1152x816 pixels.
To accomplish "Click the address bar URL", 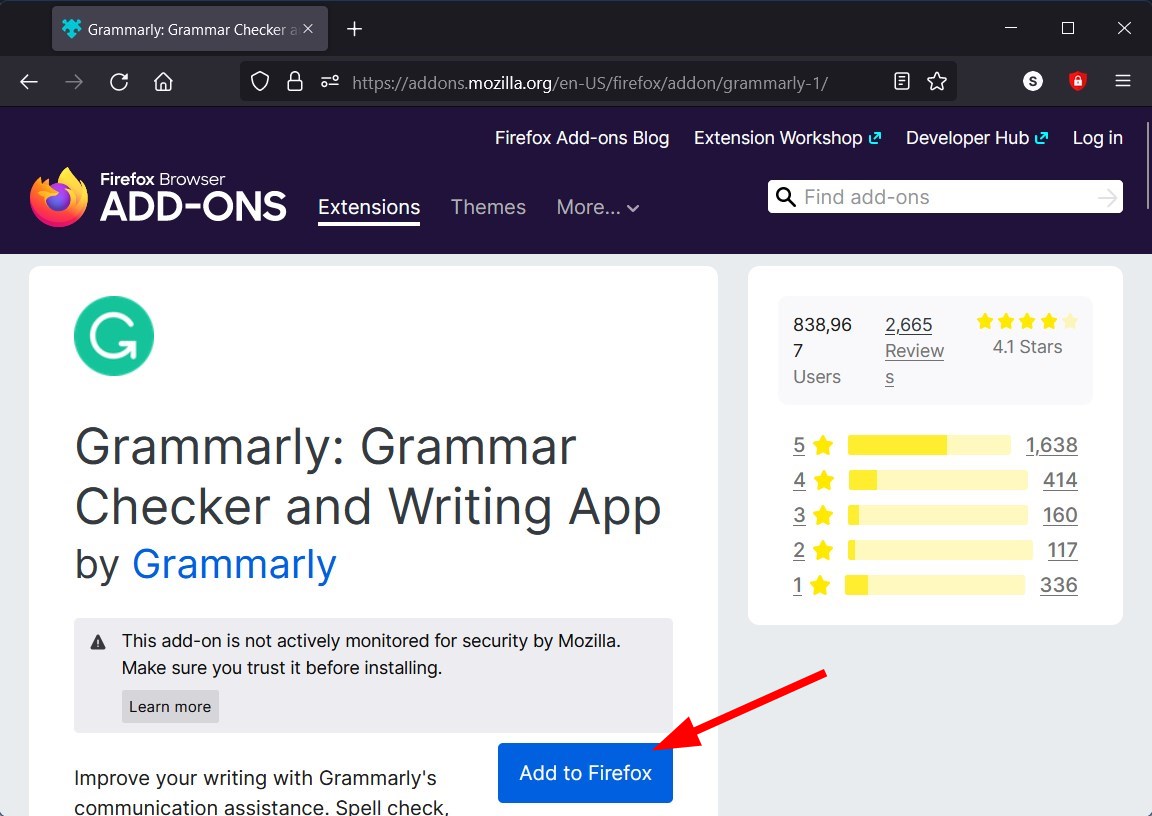I will 590,82.
